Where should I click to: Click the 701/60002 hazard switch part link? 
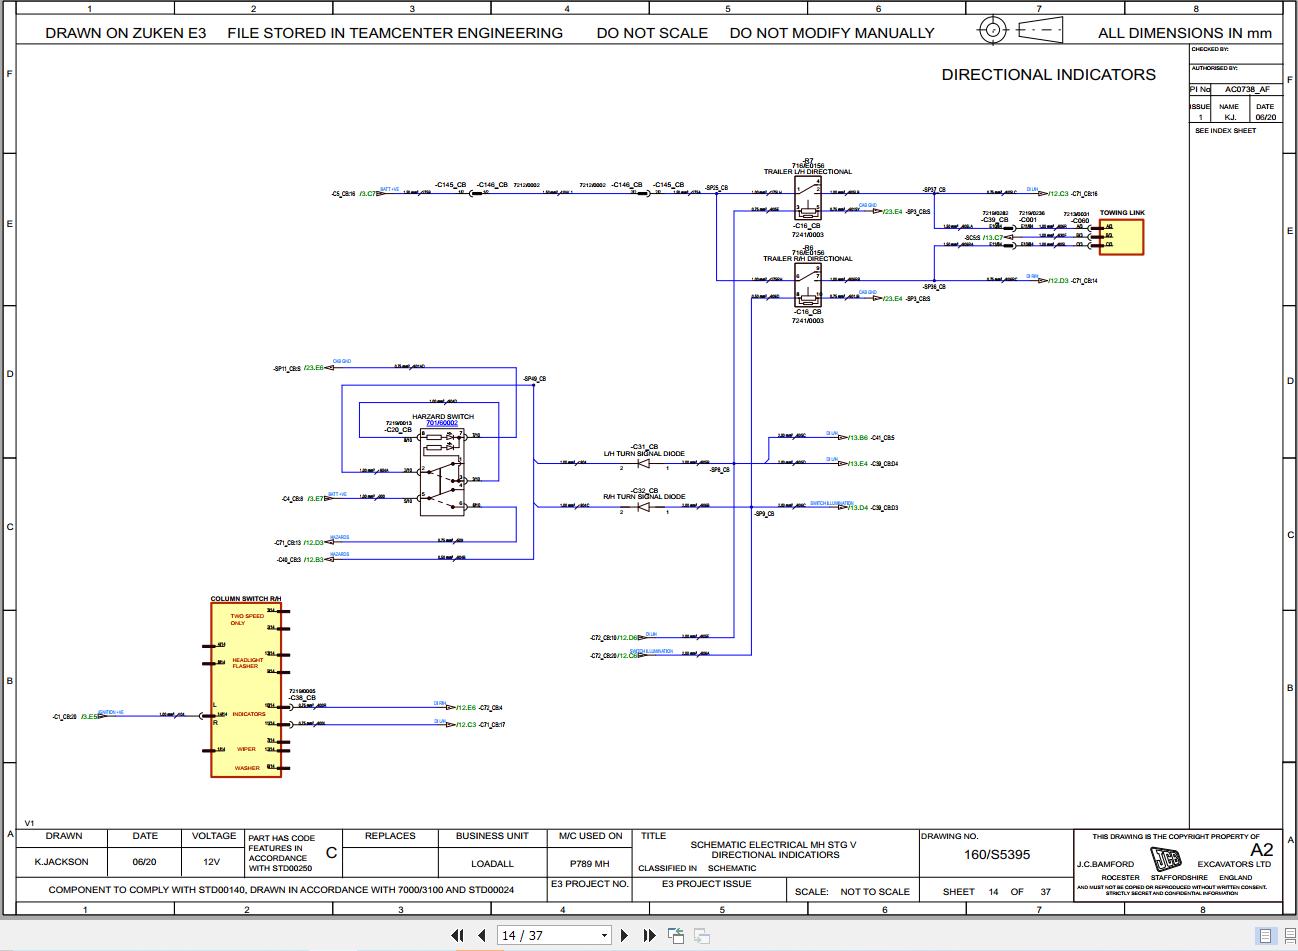(x=442, y=423)
